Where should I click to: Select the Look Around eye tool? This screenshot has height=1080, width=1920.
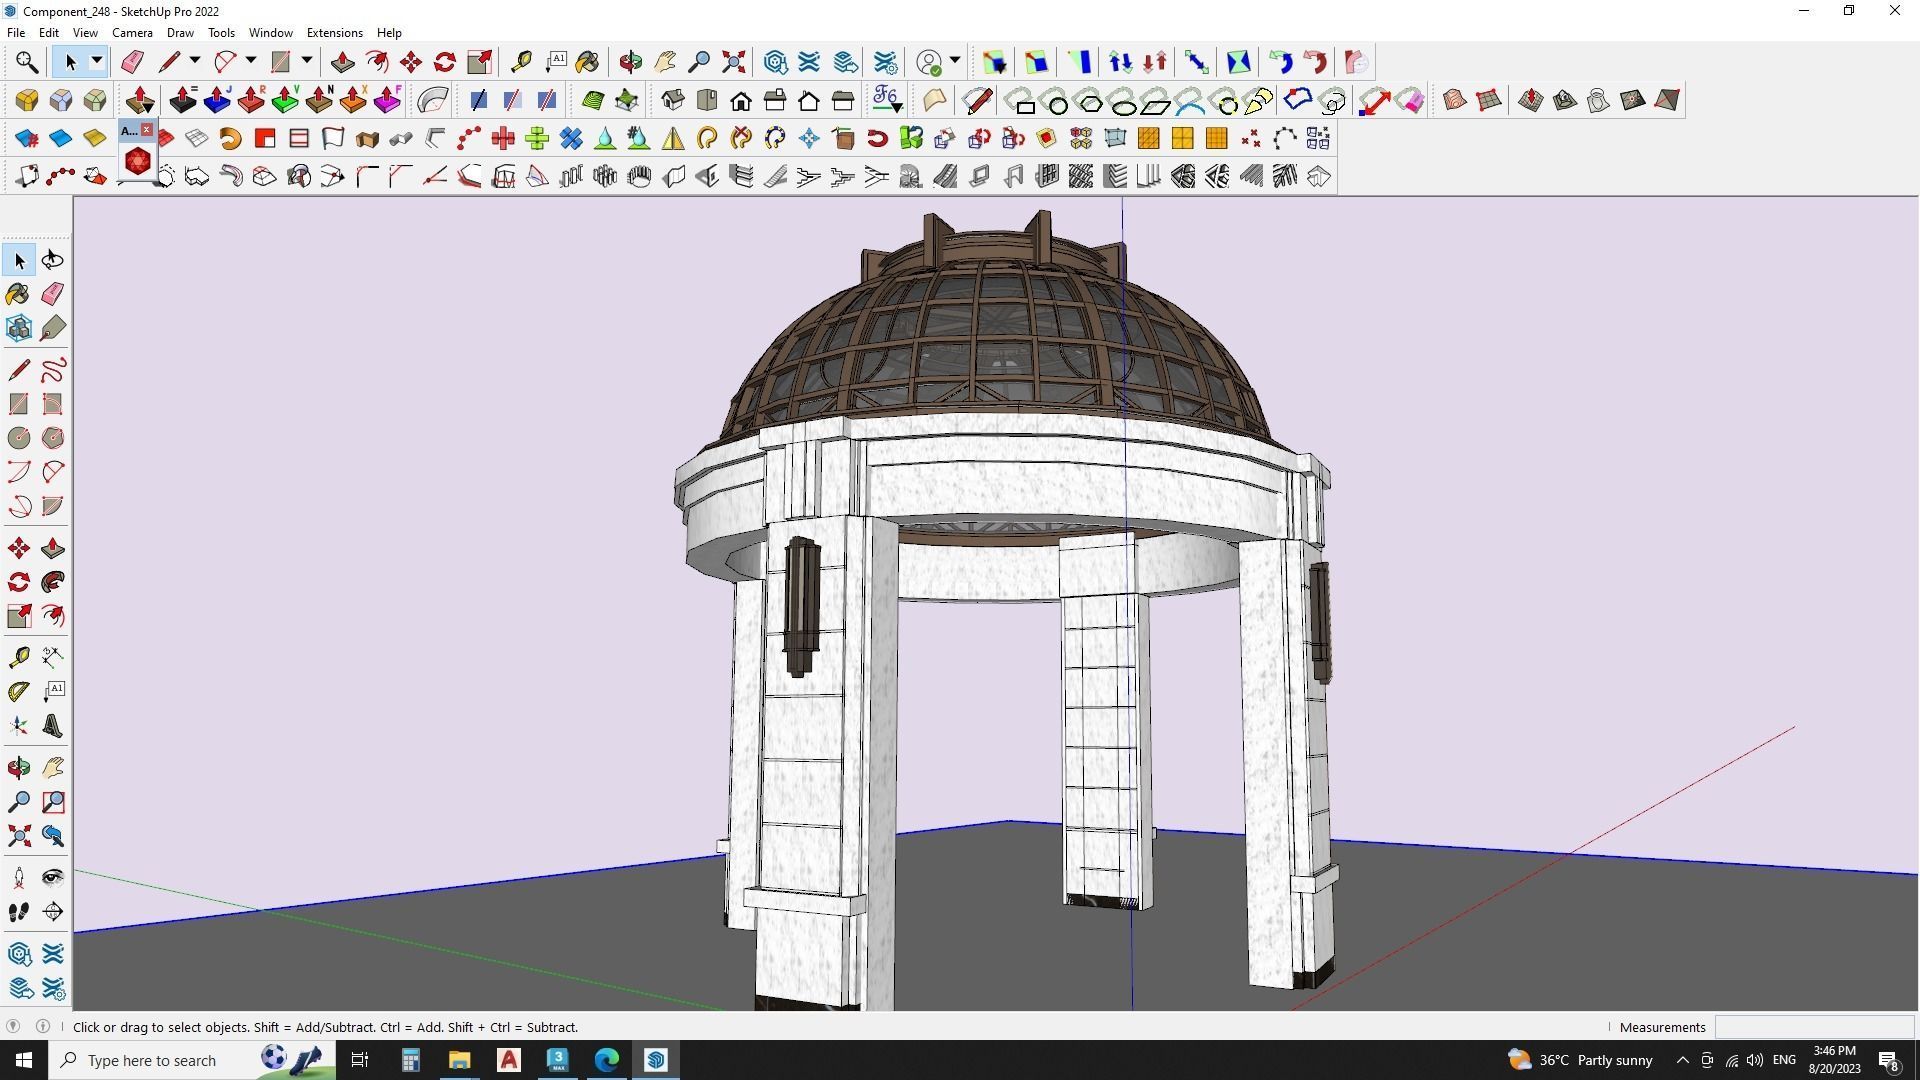point(53,878)
